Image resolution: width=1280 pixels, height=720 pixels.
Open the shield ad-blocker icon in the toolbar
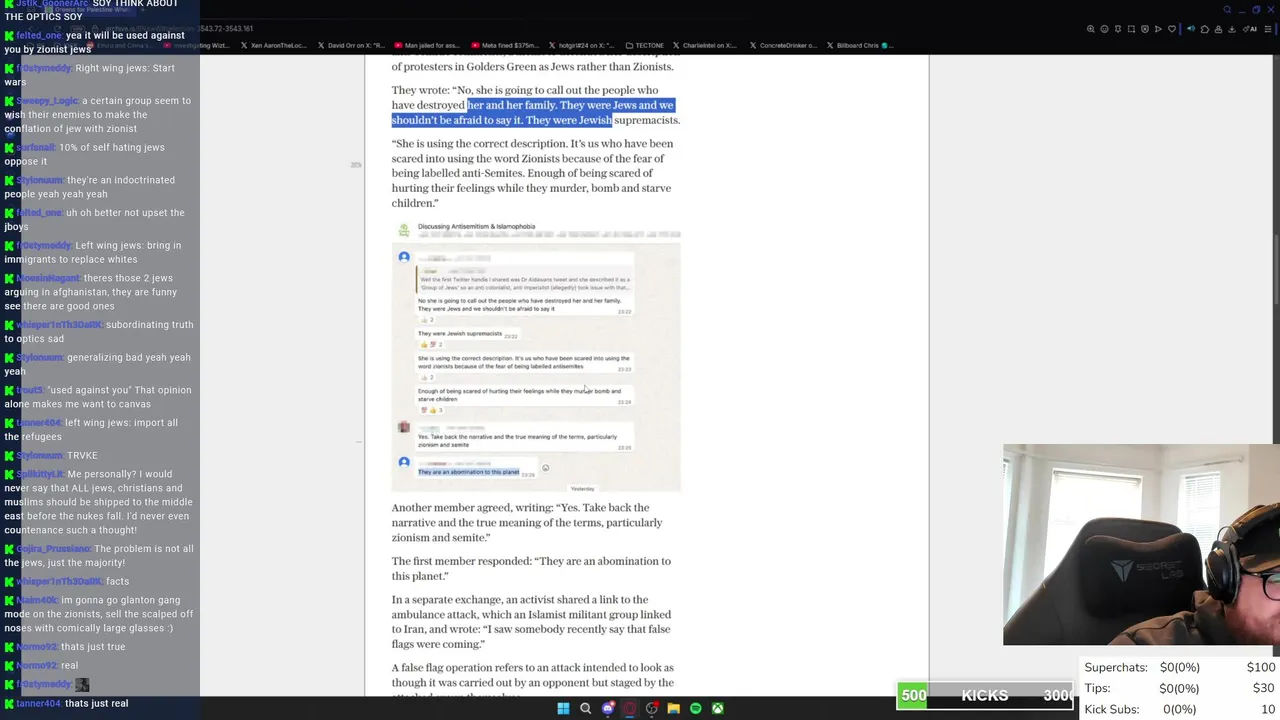(x=1144, y=29)
